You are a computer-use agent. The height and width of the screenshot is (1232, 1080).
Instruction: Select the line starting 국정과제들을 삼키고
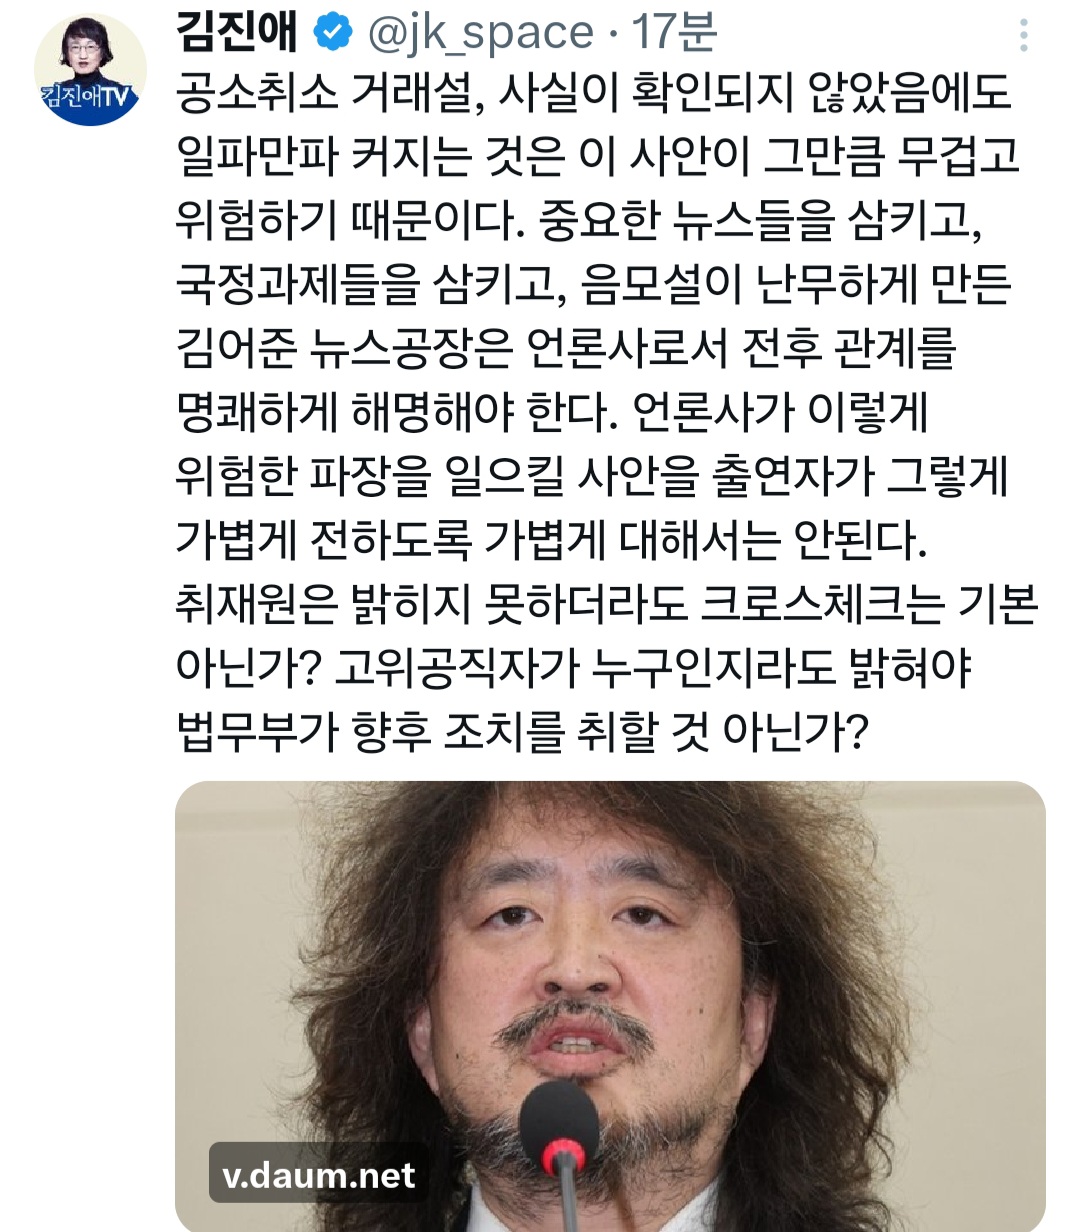[594, 285]
